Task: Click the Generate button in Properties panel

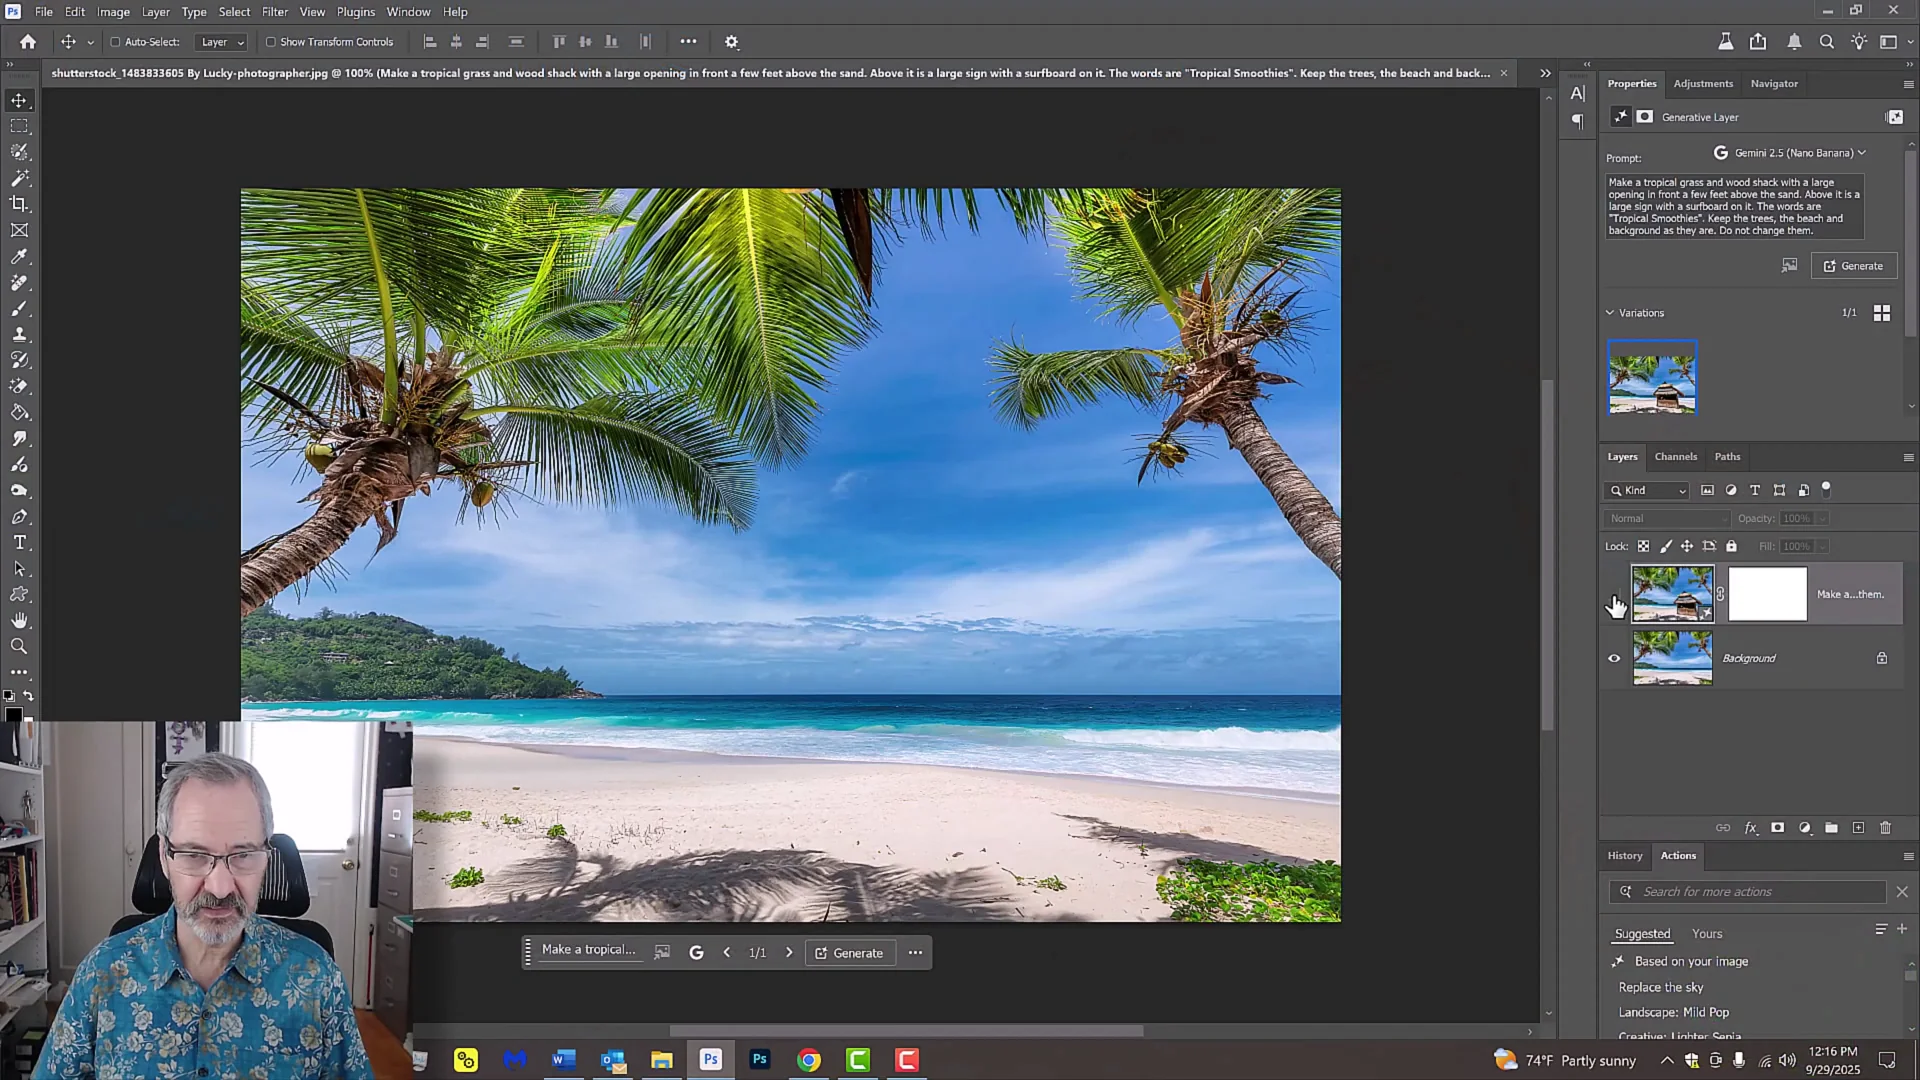Action: 1854,266
